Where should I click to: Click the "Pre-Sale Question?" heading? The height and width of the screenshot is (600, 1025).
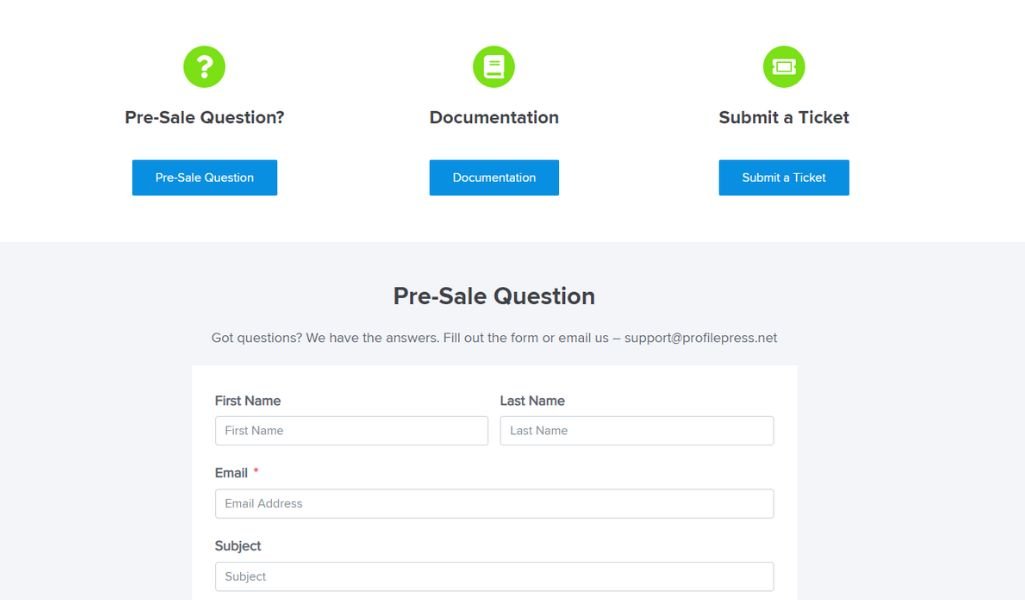pyautogui.click(x=205, y=118)
